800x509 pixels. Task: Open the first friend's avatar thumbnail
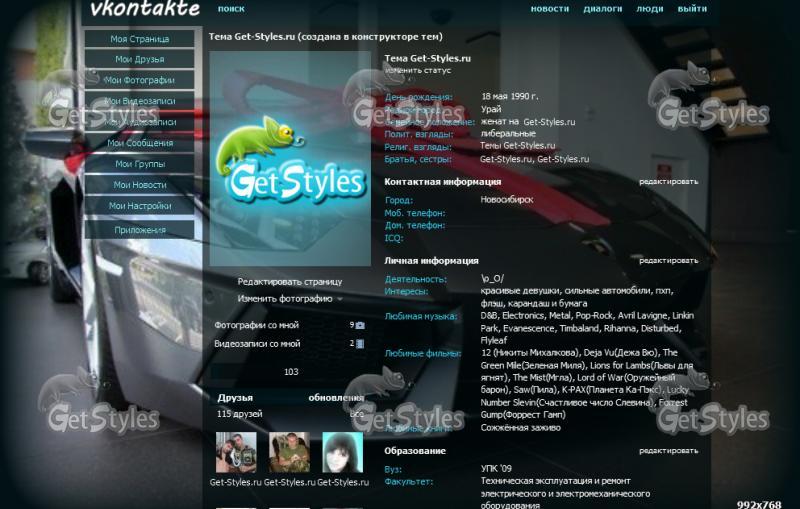(x=236, y=453)
